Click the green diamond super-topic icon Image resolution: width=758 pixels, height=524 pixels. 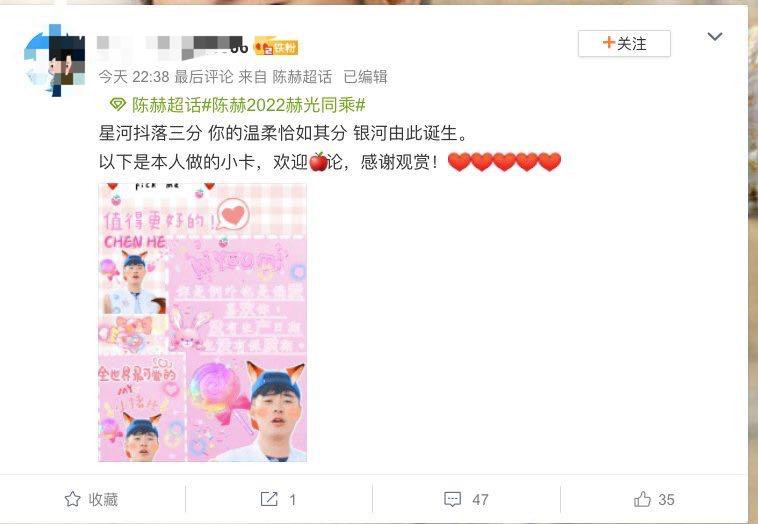117,104
